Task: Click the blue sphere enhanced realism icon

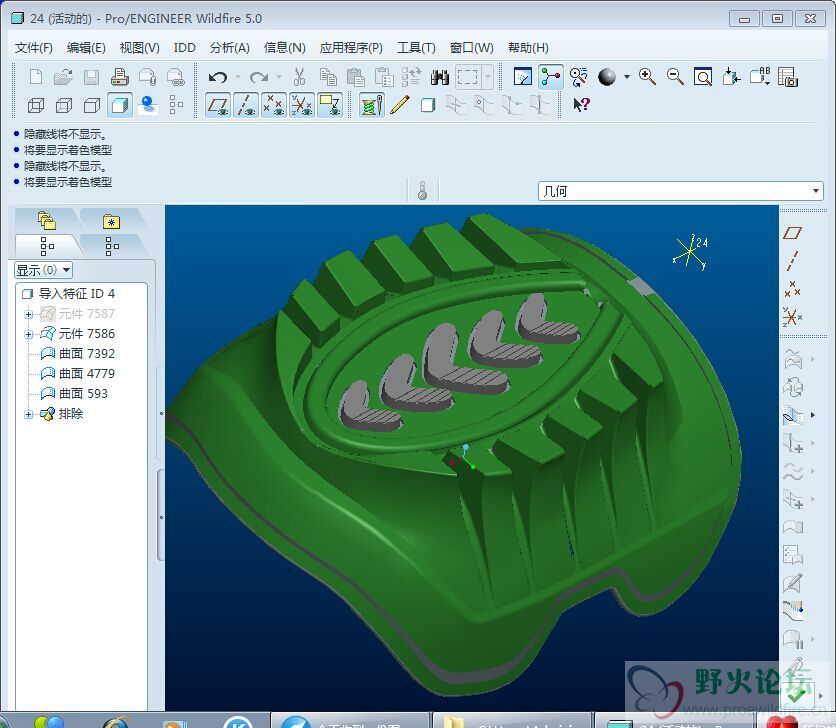Action: click(x=148, y=105)
